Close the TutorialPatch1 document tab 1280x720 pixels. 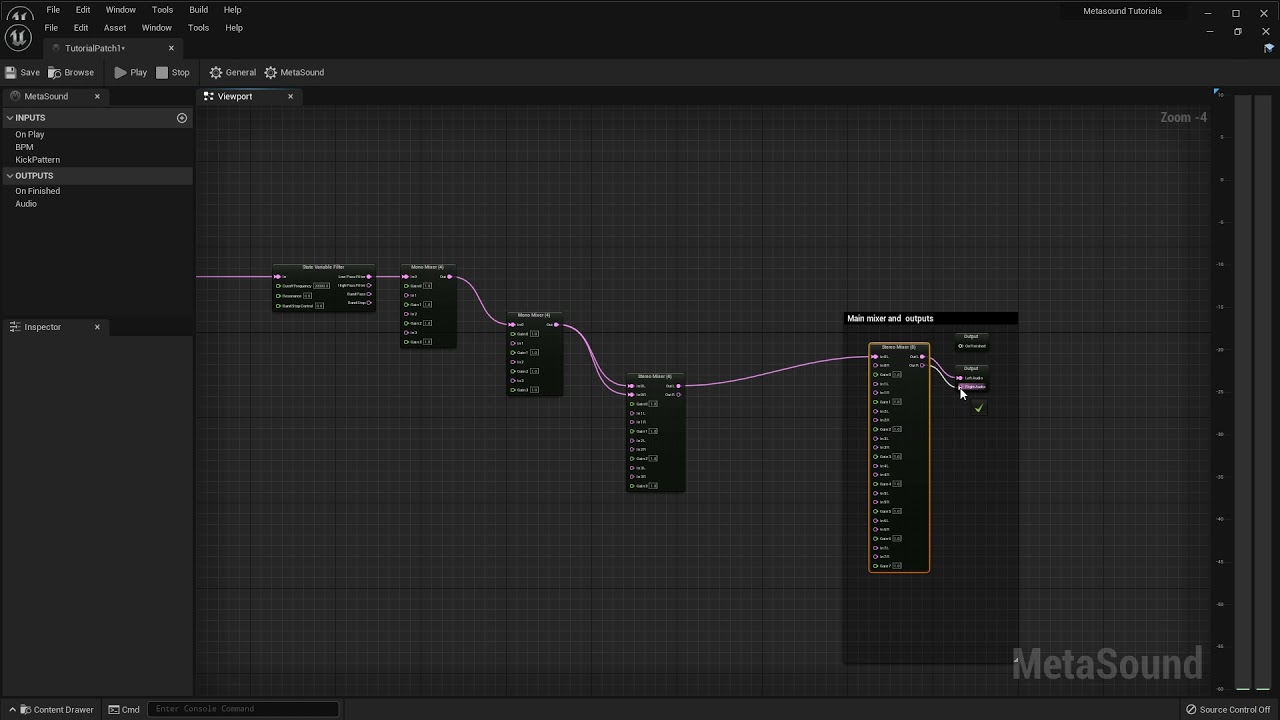tap(171, 48)
